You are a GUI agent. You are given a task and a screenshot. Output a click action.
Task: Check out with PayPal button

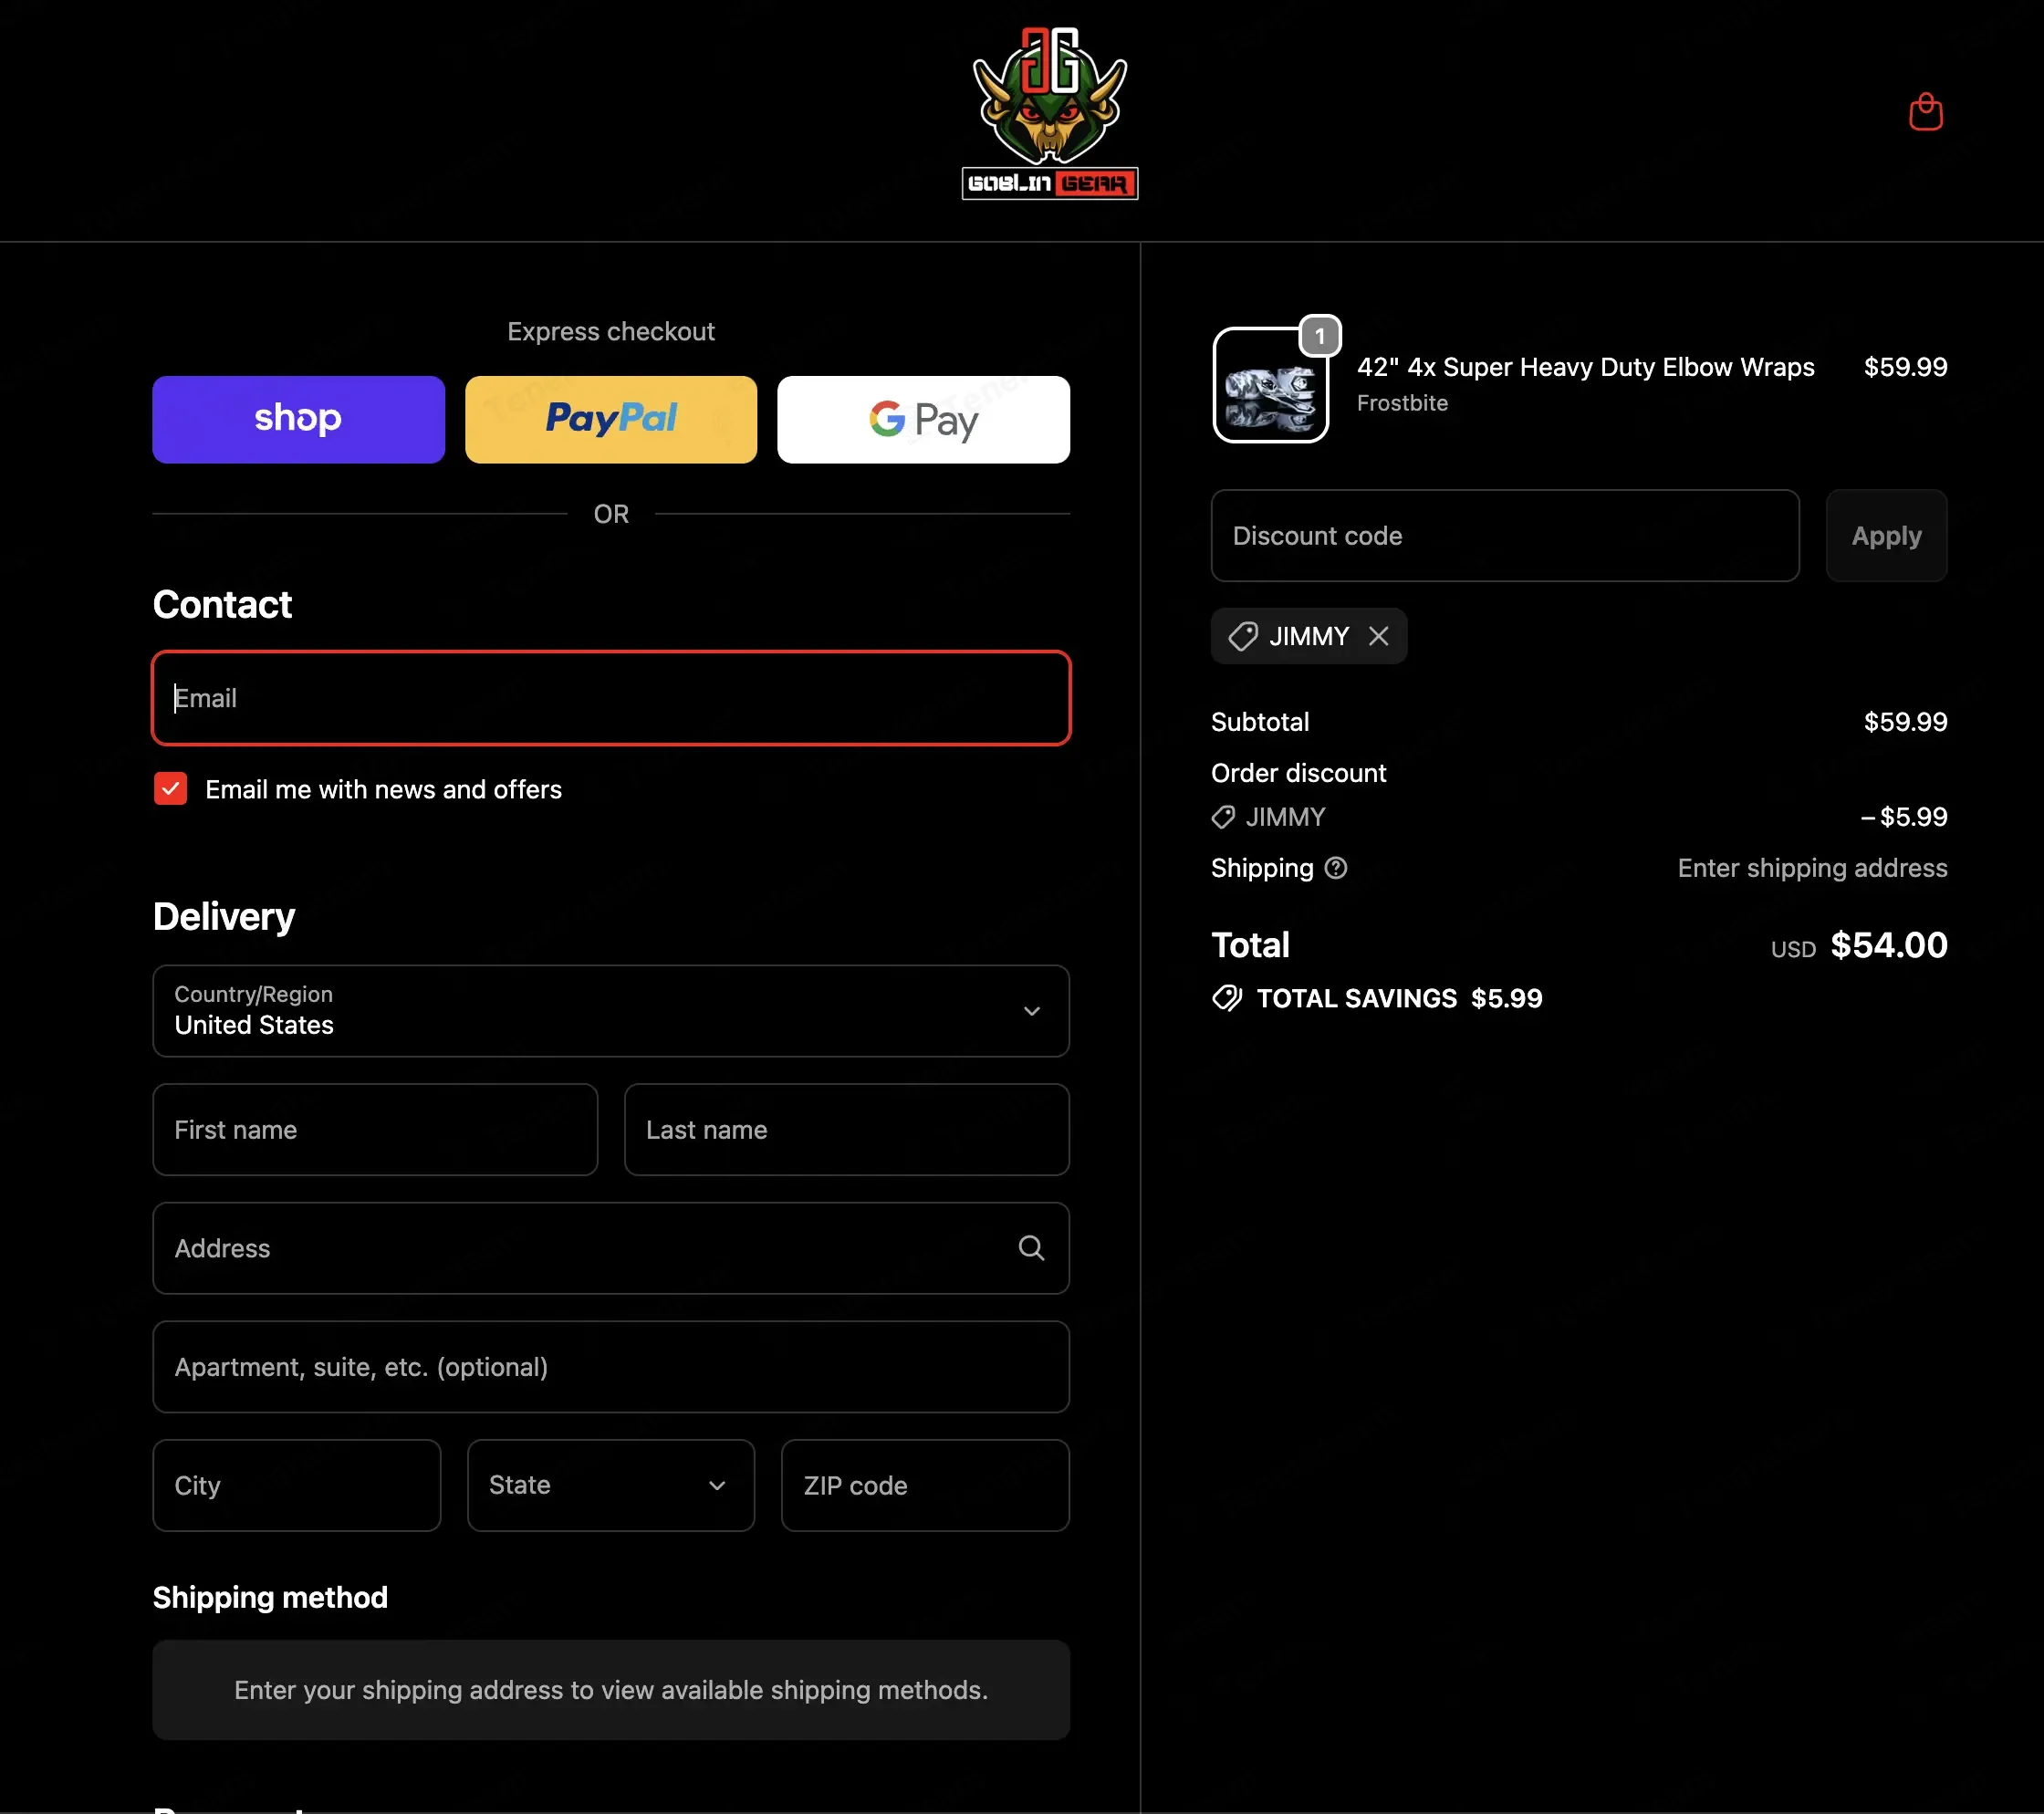click(x=611, y=419)
